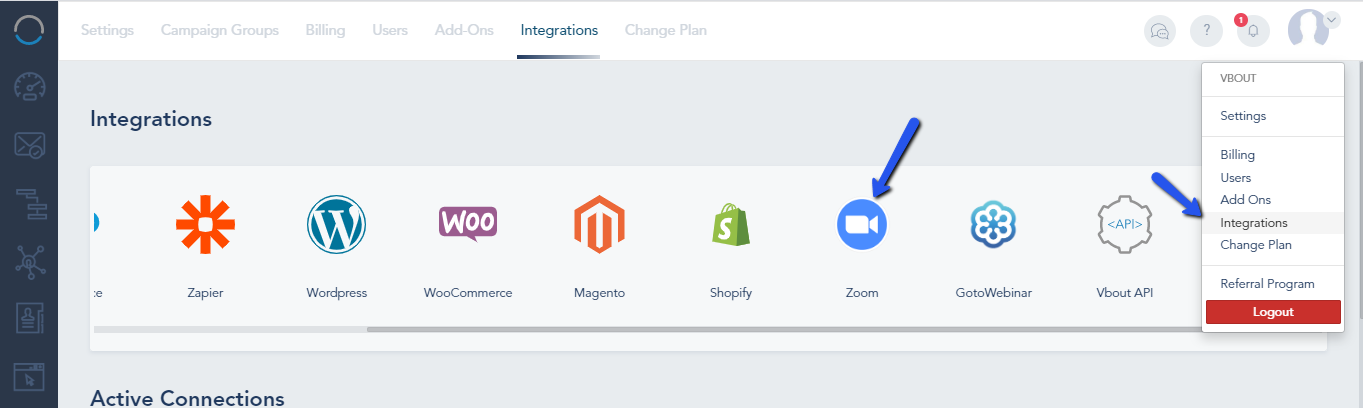Viewport: 1363px width, 408px height.
Task: Select the WooCommerce integration logo
Action: 467,222
